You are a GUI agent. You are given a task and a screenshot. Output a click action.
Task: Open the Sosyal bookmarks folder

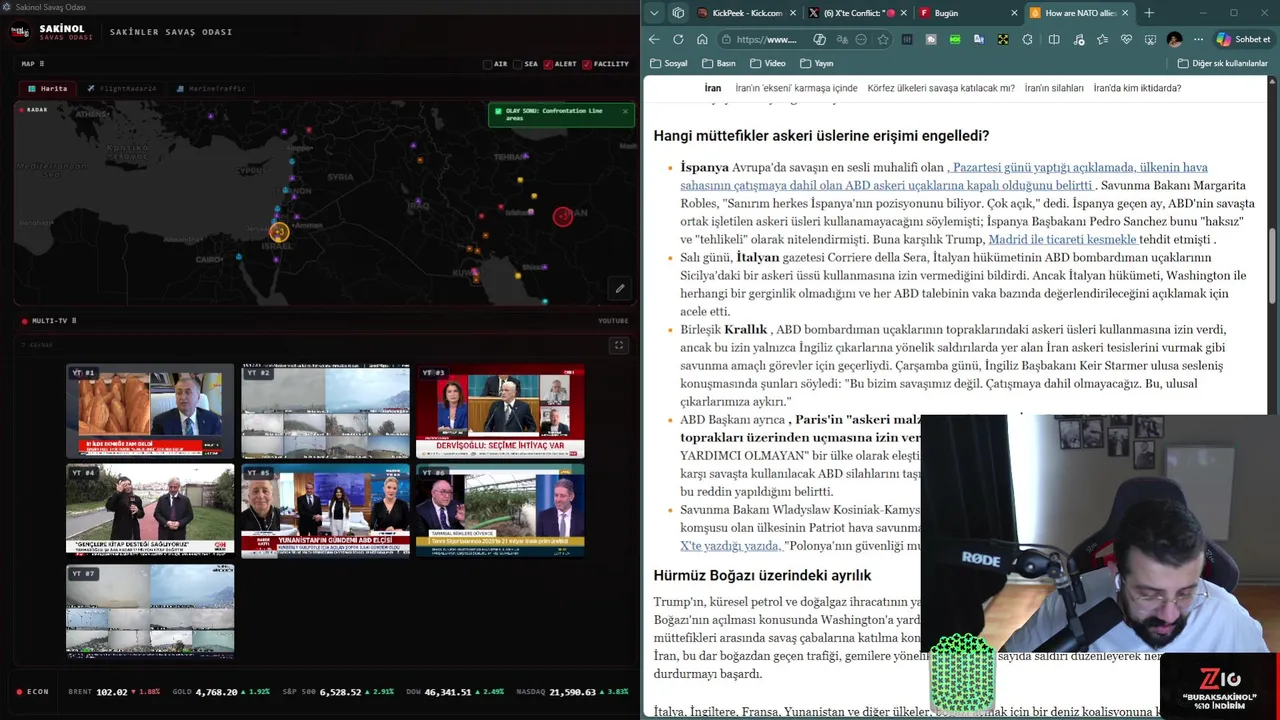(669, 63)
